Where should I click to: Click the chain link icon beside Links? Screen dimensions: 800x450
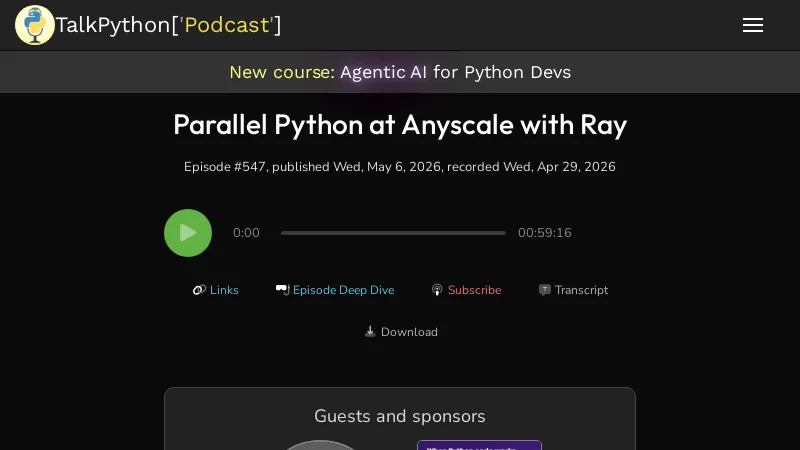coord(199,290)
